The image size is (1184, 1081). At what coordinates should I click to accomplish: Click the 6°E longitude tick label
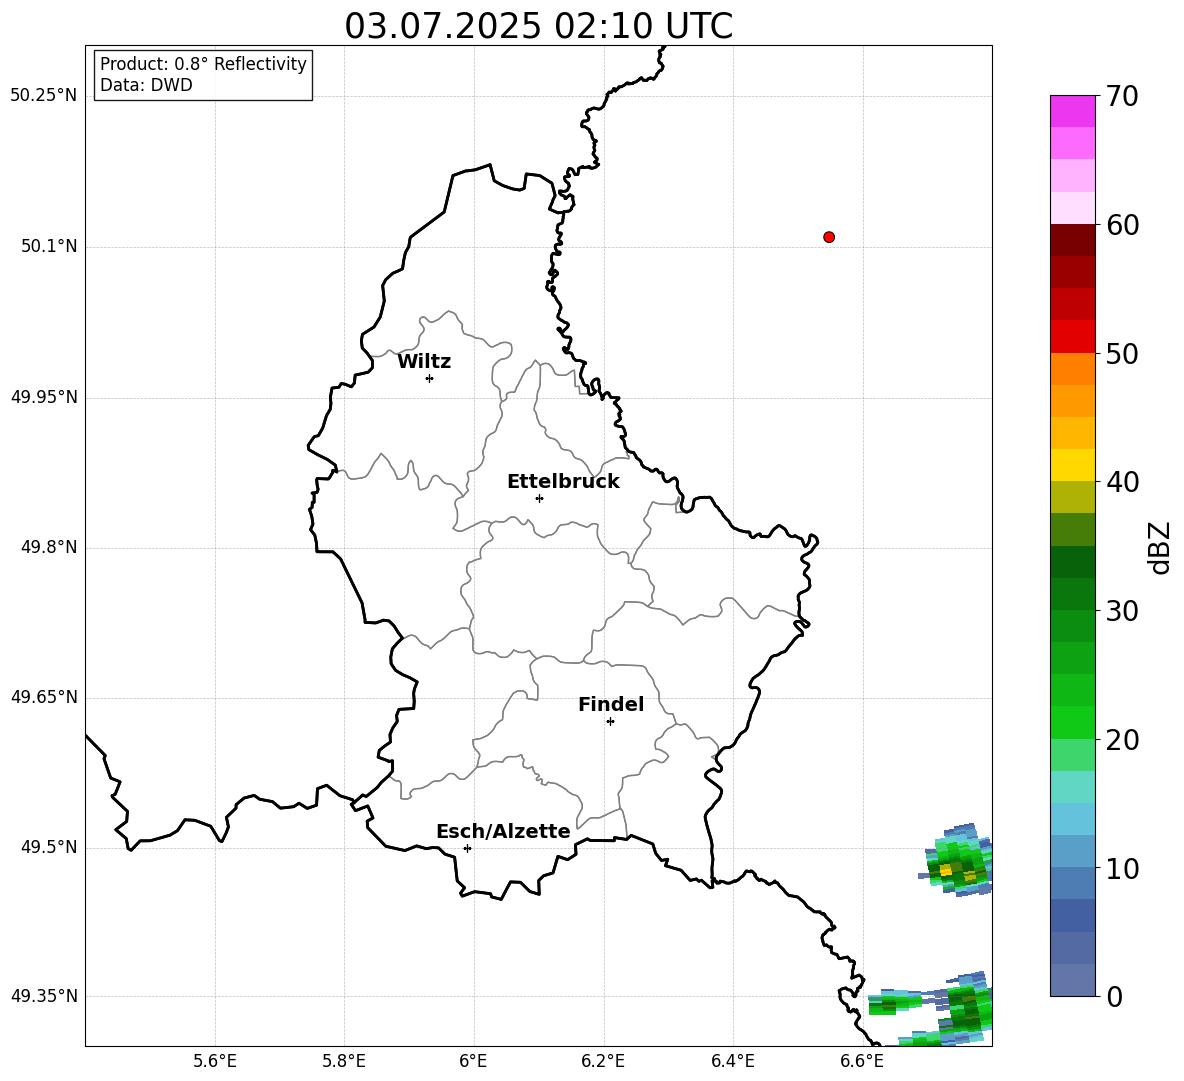pyautogui.click(x=473, y=1061)
